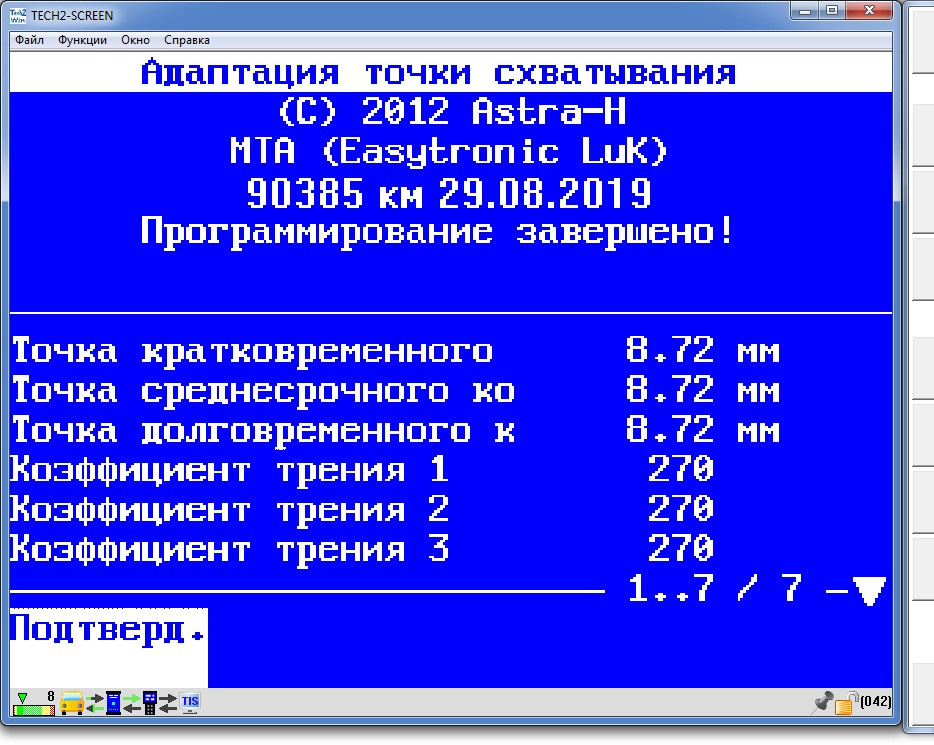Open the Функции menu
Image resolution: width=934 pixels, height=745 pixels.
click(x=82, y=40)
